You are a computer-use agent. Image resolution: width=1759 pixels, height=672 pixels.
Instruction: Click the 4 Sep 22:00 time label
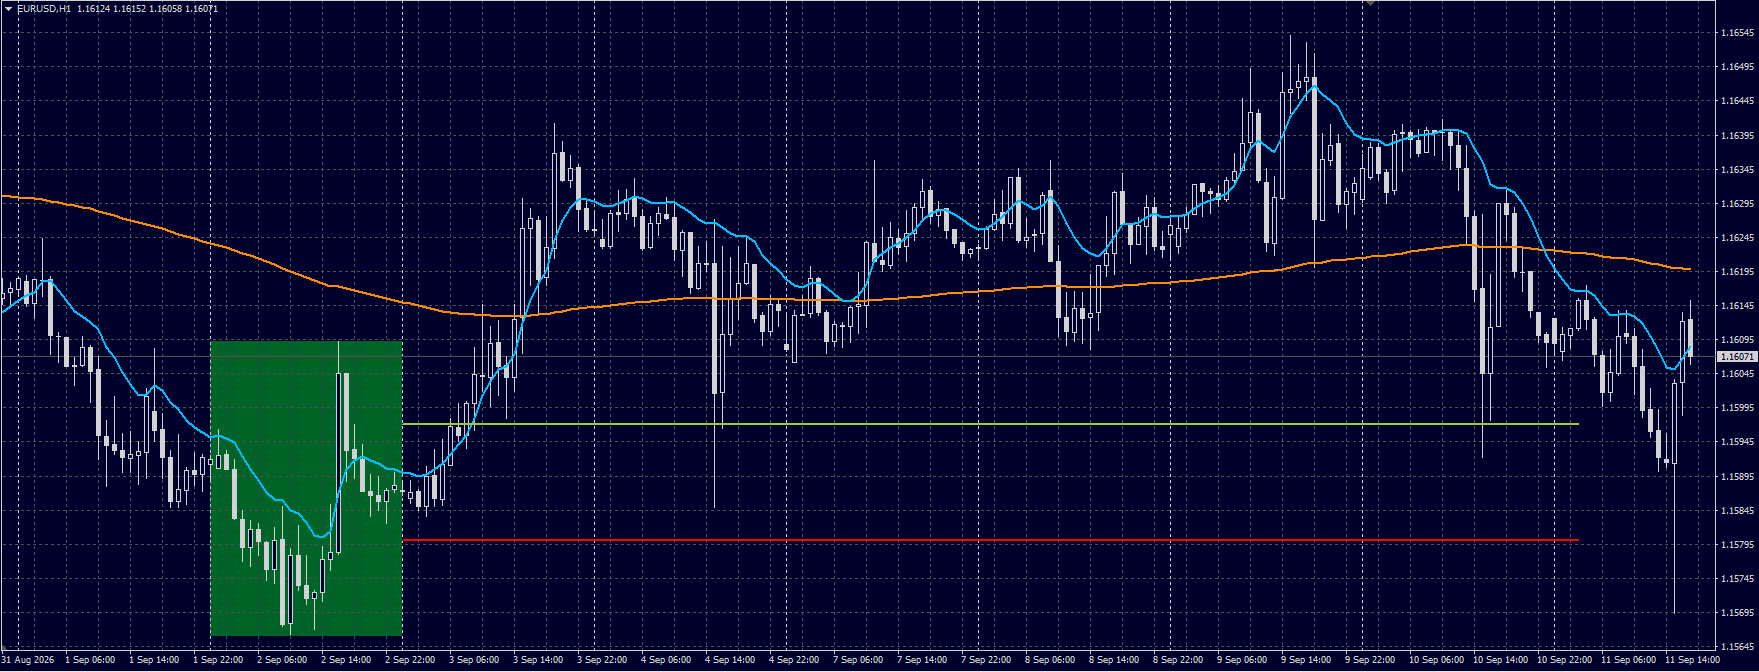point(794,660)
